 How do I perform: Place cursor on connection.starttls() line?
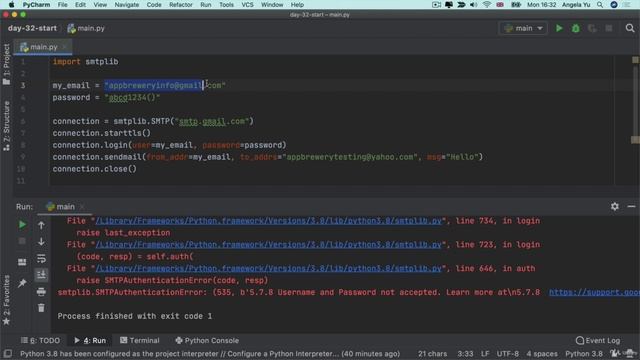click(101, 133)
